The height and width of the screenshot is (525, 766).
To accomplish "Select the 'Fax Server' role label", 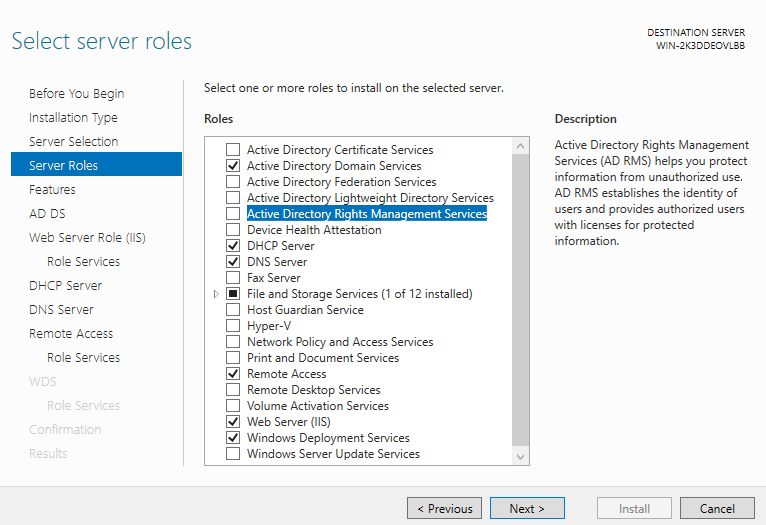I will 274,278.
